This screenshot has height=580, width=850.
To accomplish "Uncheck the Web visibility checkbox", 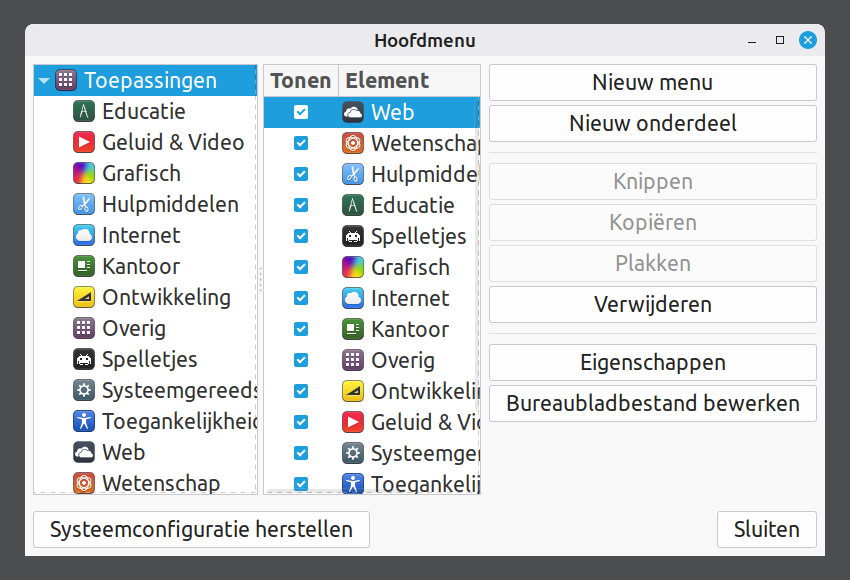I will (301, 112).
